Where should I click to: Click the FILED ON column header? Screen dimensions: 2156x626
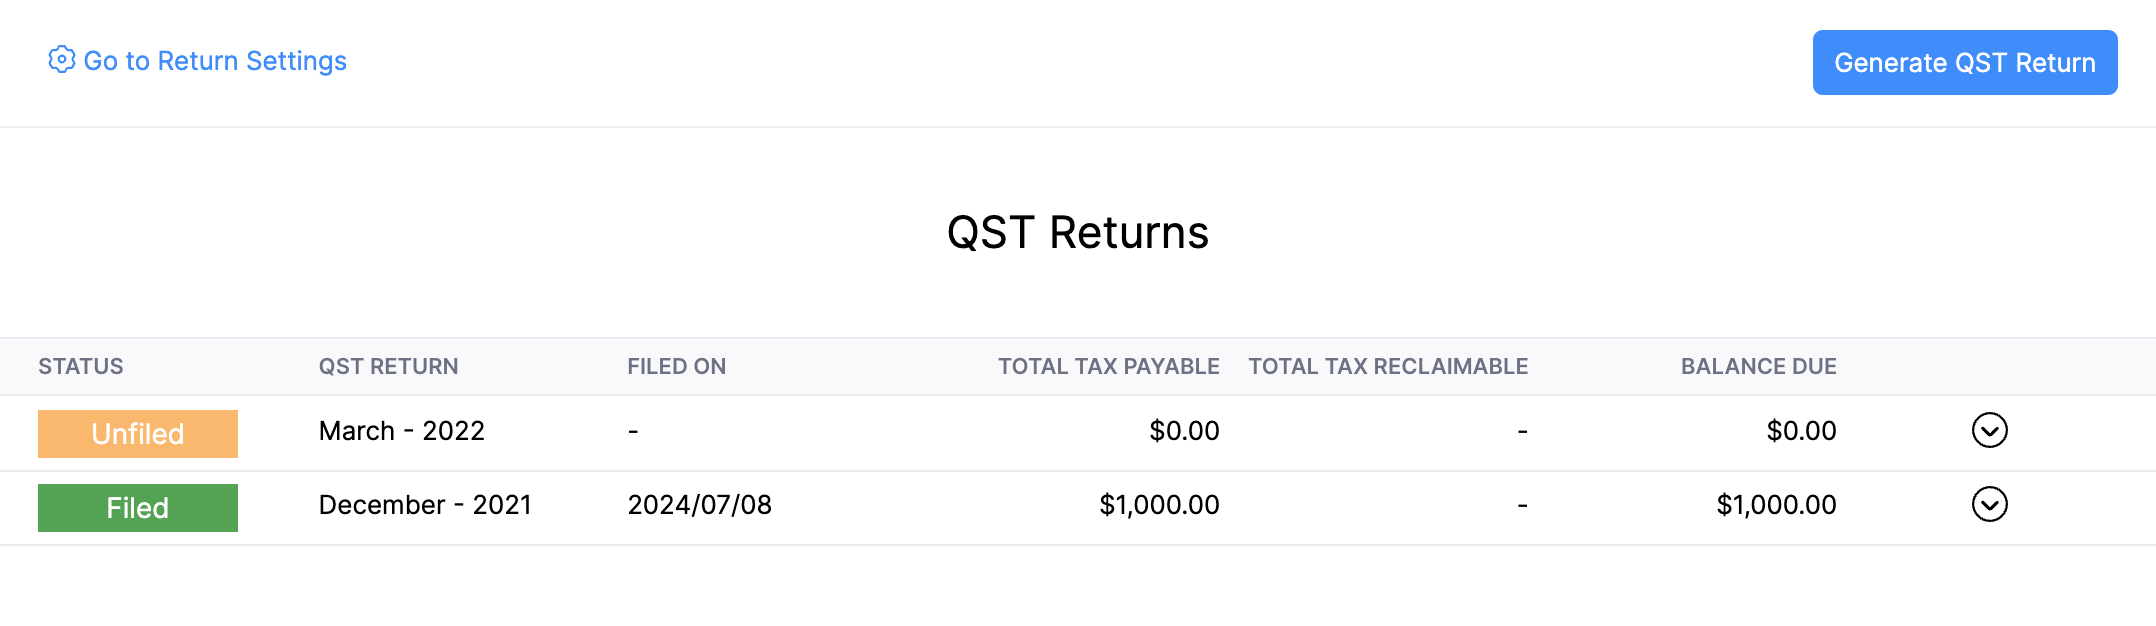[676, 366]
